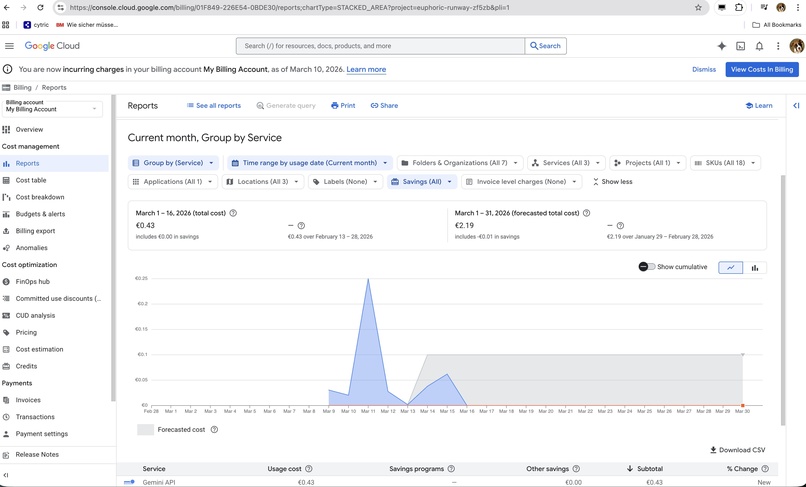Image resolution: width=806 pixels, height=487 pixels.
Task: Dismiss the incurring charges banner
Action: click(x=704, y=69)
